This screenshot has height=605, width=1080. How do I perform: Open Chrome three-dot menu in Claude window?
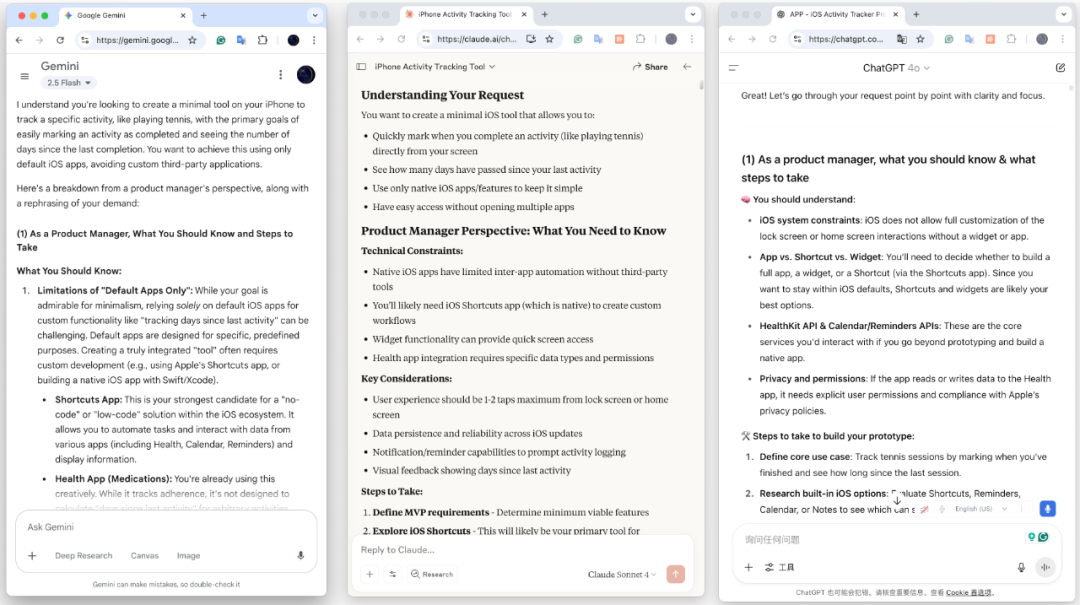click(692, 39)
